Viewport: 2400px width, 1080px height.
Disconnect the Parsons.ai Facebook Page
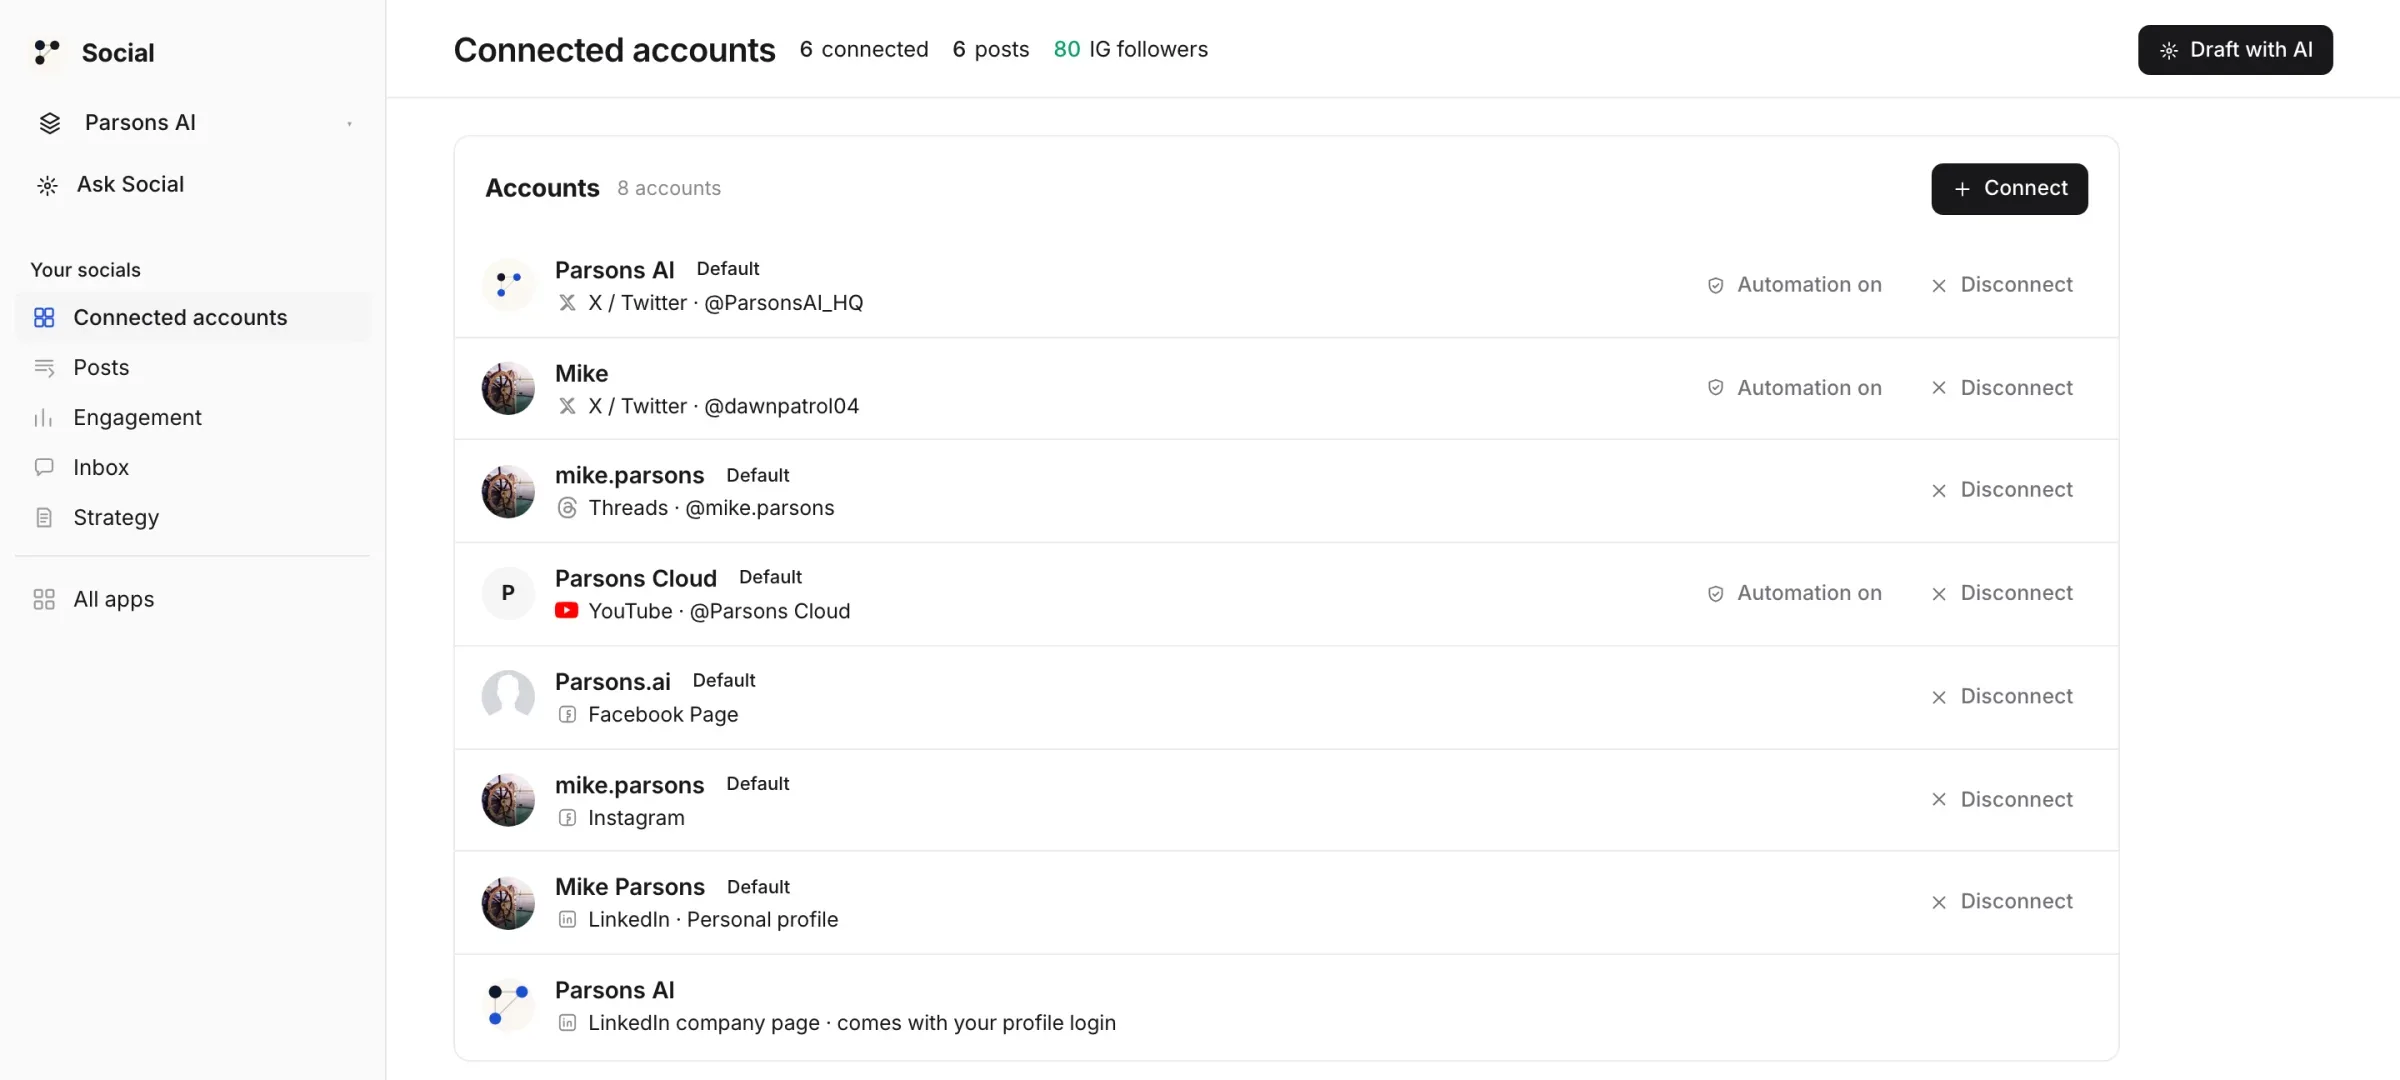coord(2002,696)
